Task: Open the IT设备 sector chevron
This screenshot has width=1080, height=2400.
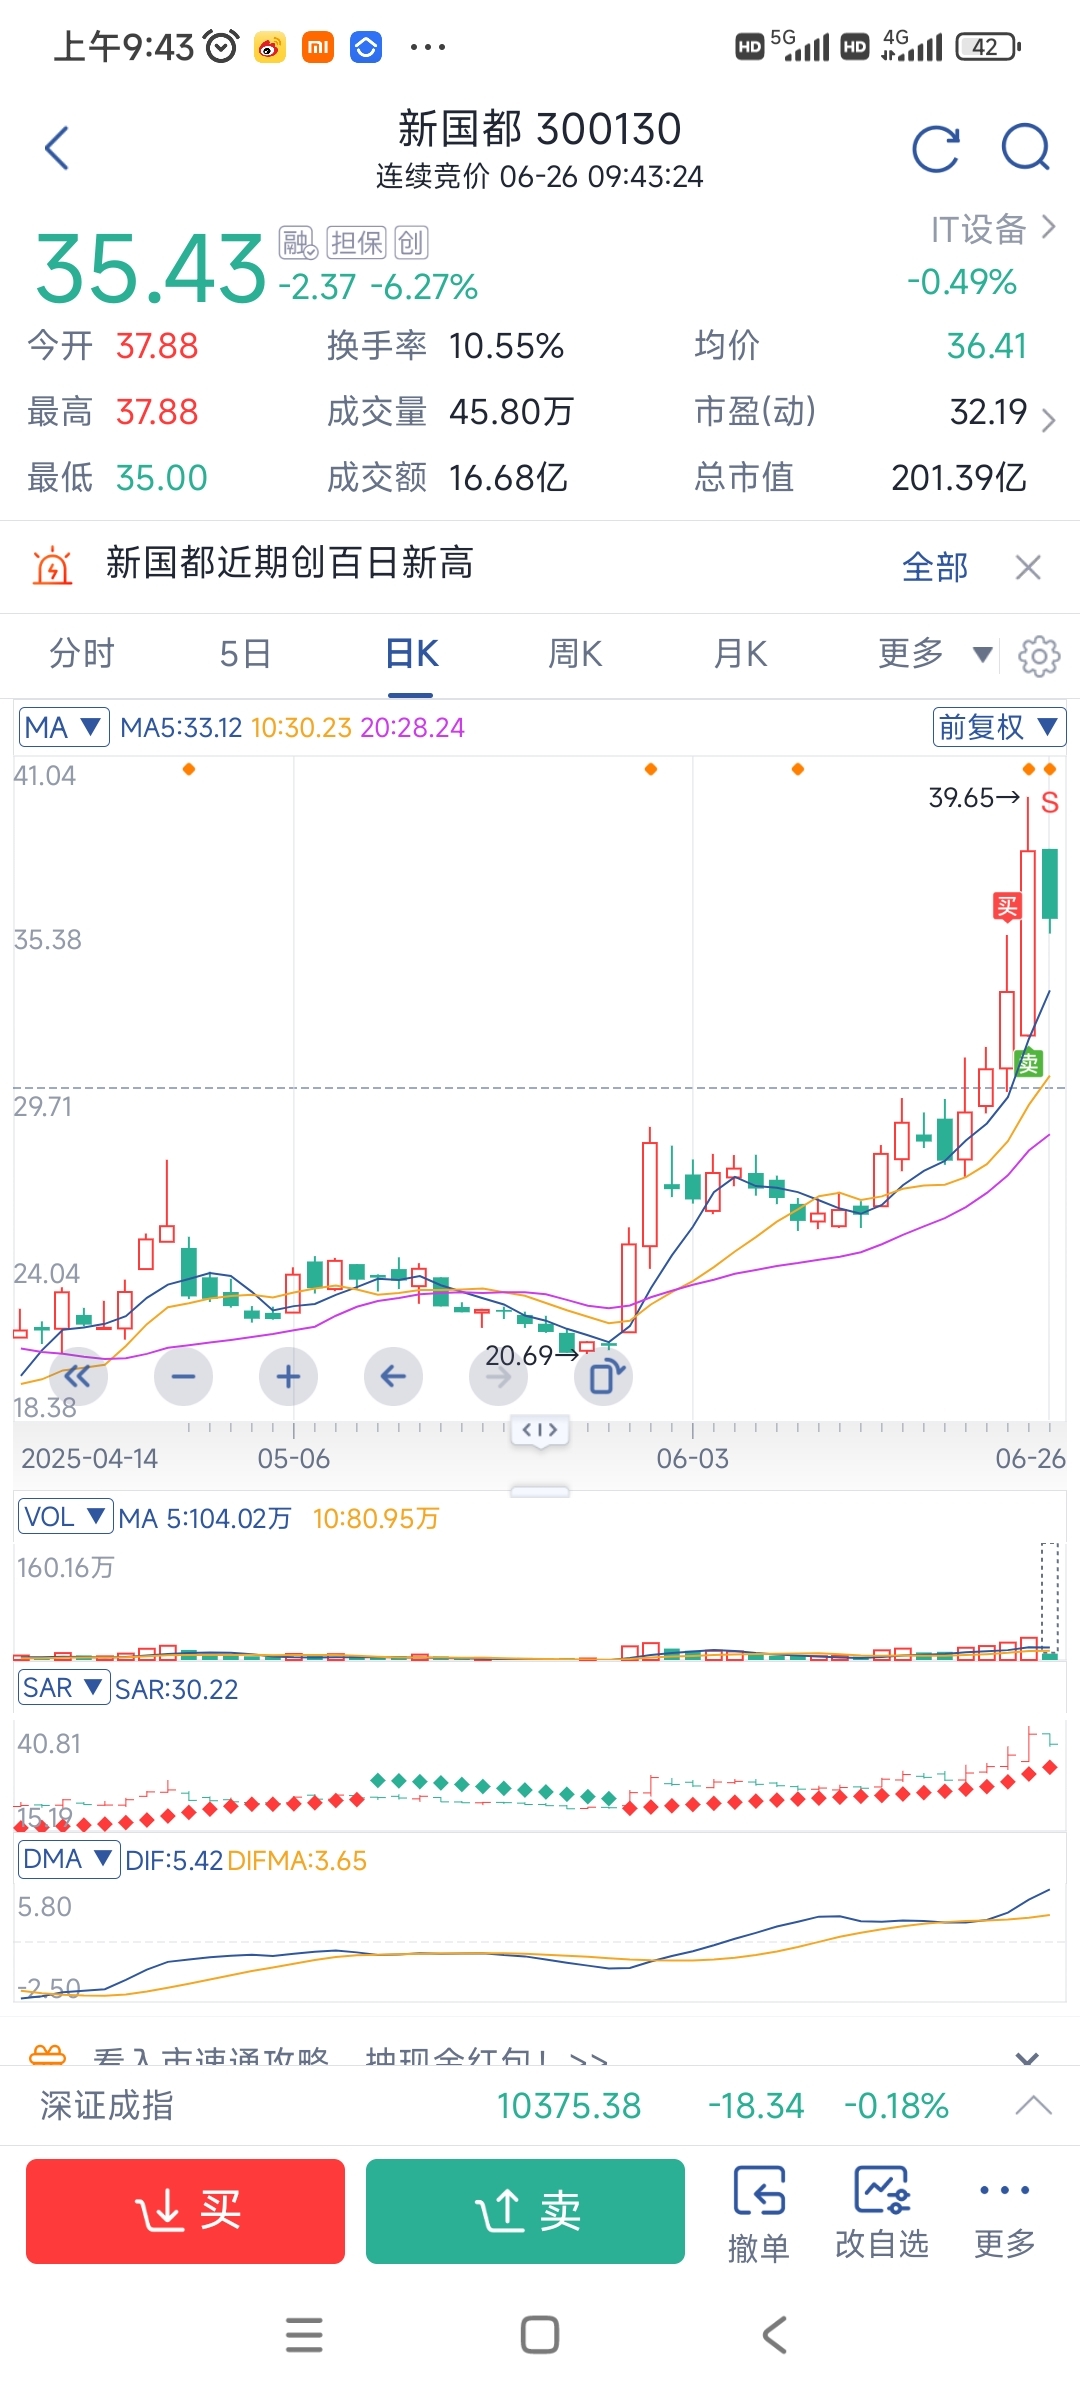Action: [x=1048, y=228]
